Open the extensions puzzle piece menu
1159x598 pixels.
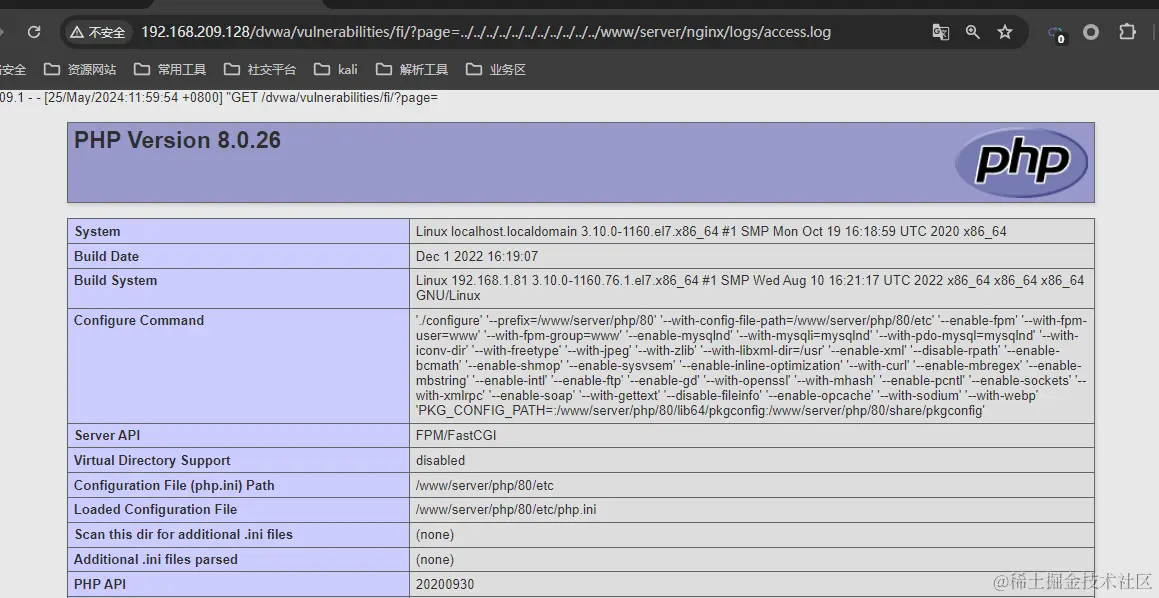coord(1127,32)
